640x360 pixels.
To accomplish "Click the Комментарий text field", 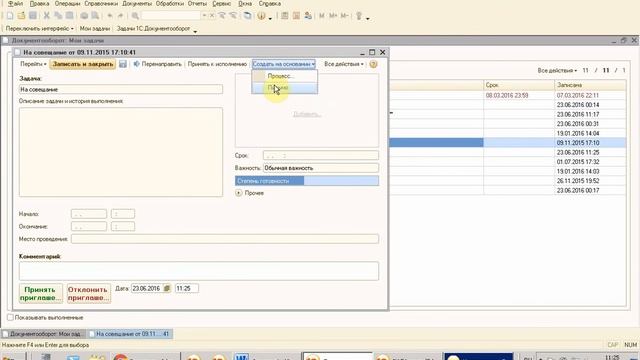I will (x=199, y=271).
